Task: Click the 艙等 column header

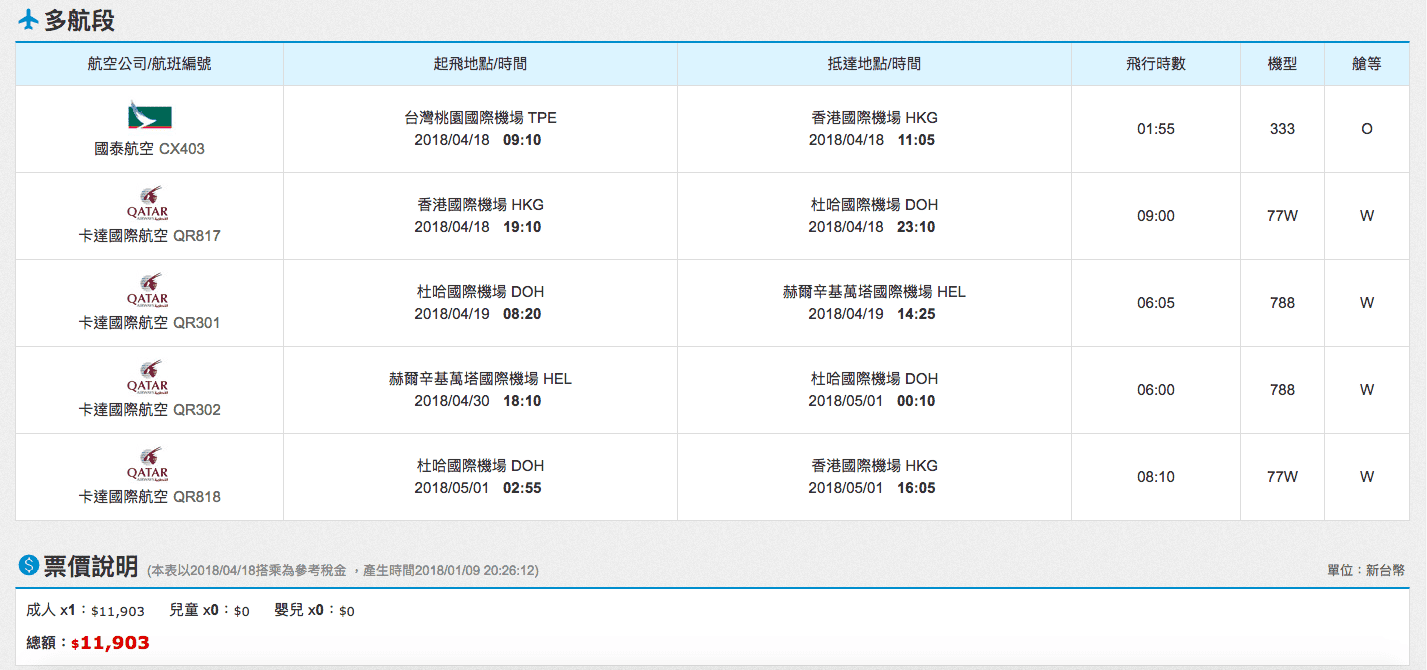Action: (1366, 64)
